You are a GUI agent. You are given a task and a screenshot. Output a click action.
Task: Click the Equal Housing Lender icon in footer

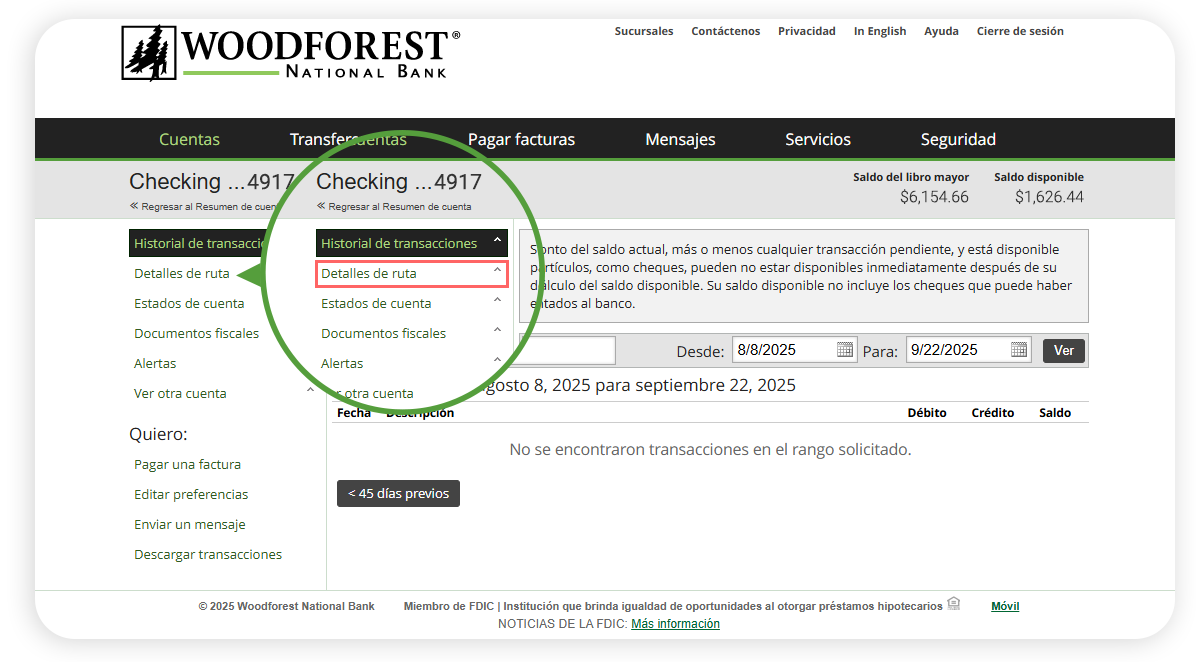coord(953,604)
